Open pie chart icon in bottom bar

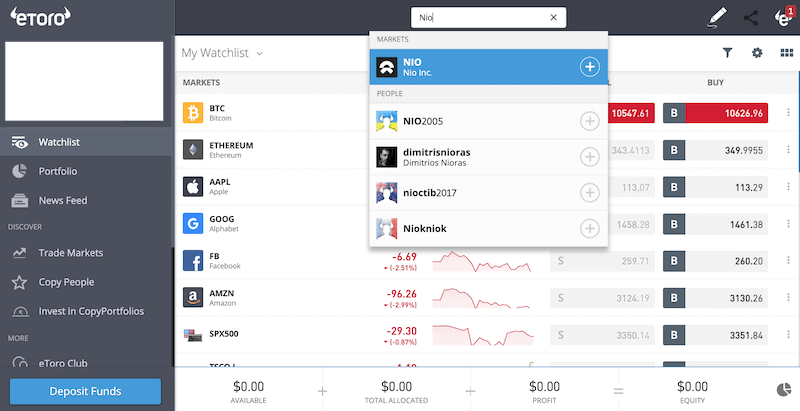tap(784, 390)
